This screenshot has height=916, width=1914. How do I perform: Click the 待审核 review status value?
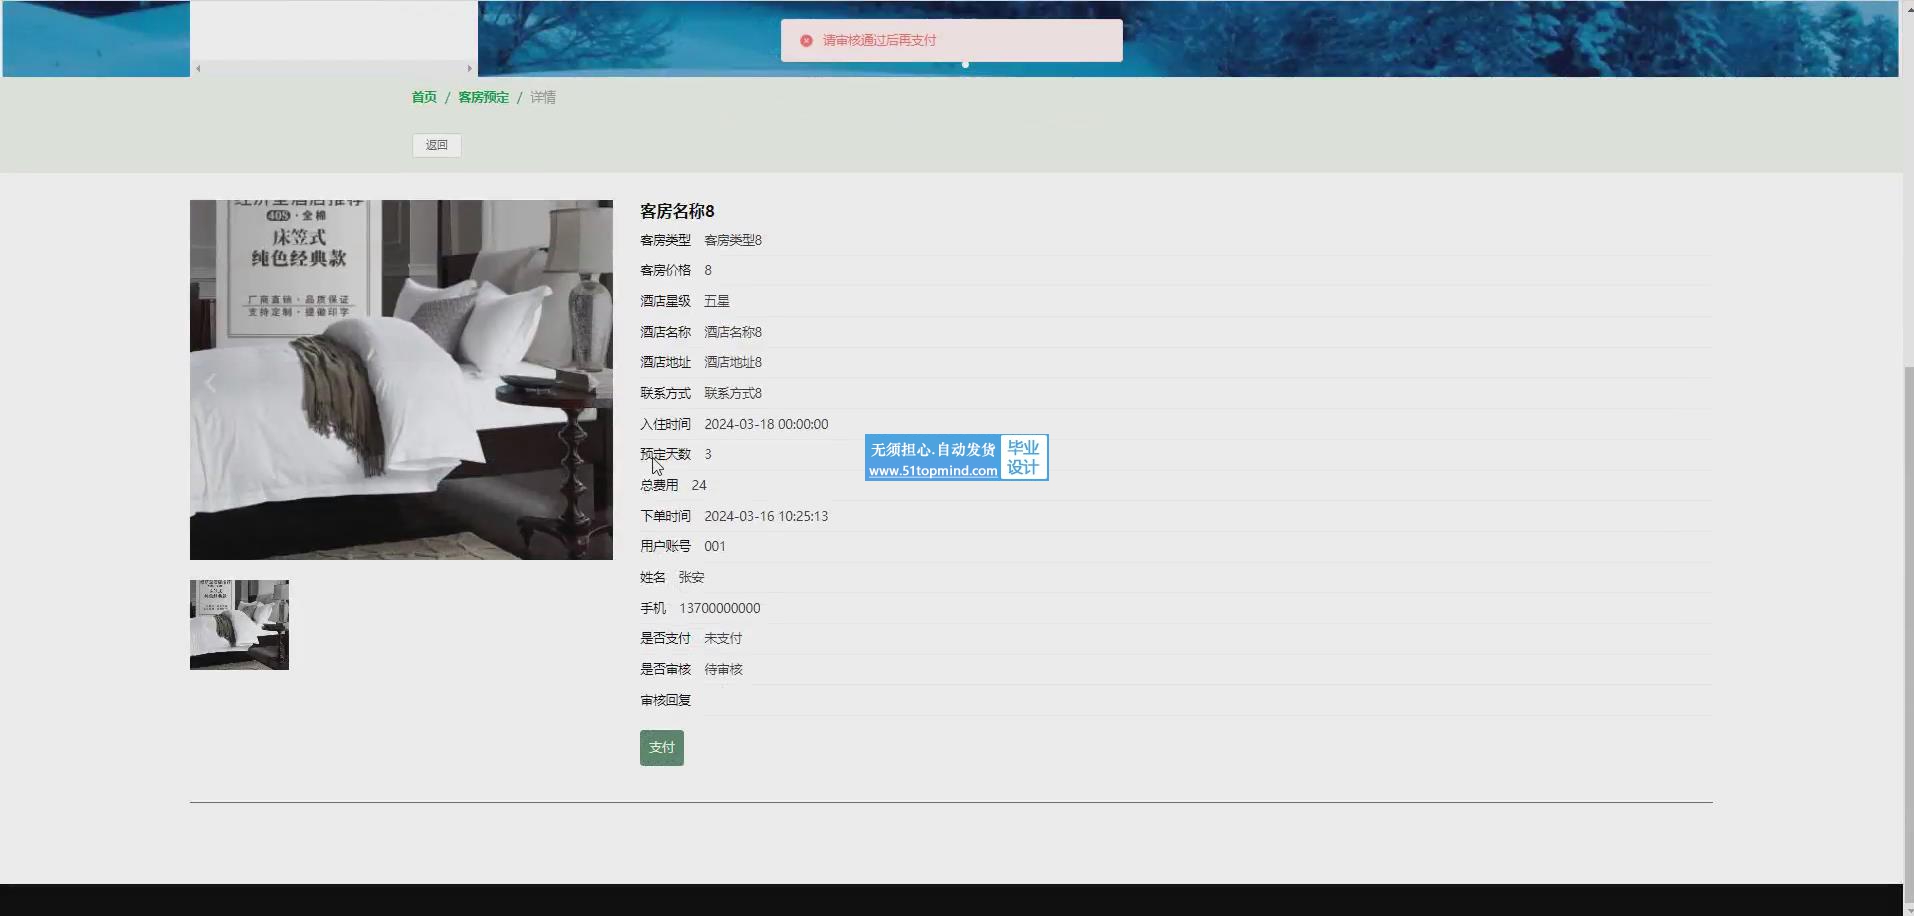[x=723, y=669]
